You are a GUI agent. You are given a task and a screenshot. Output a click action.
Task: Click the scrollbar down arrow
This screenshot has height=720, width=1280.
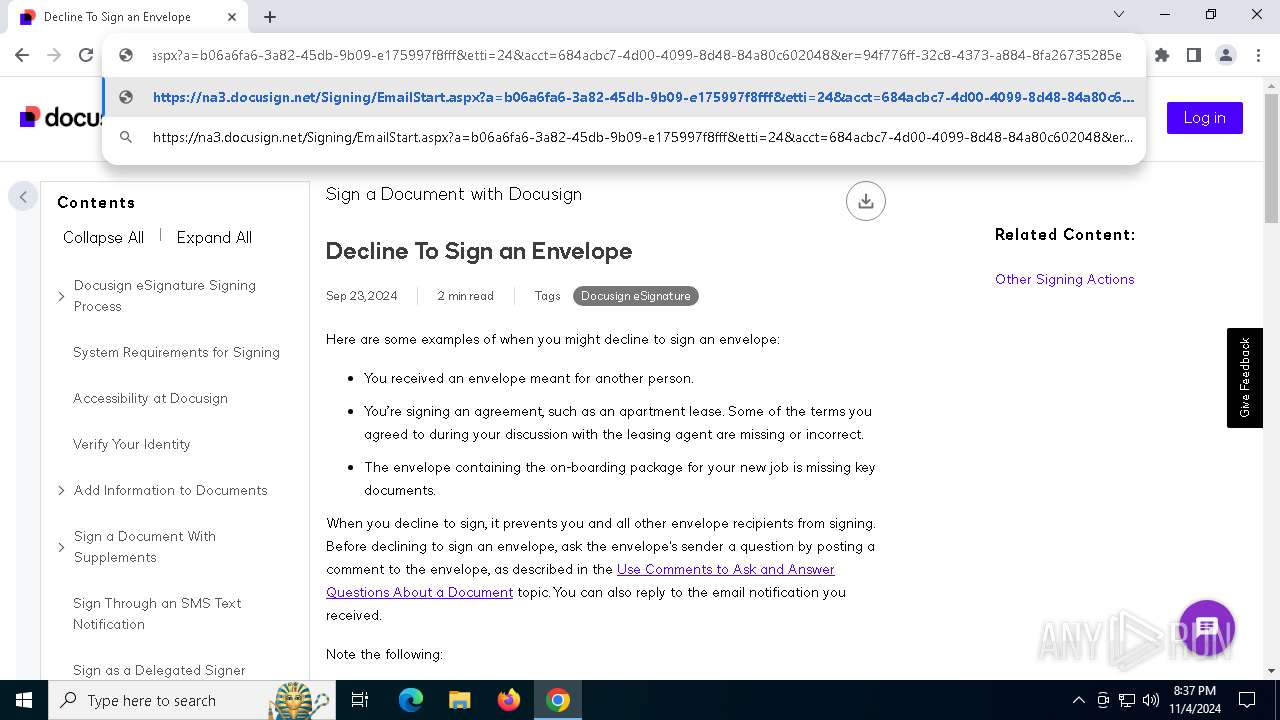tap(1271, 671)
